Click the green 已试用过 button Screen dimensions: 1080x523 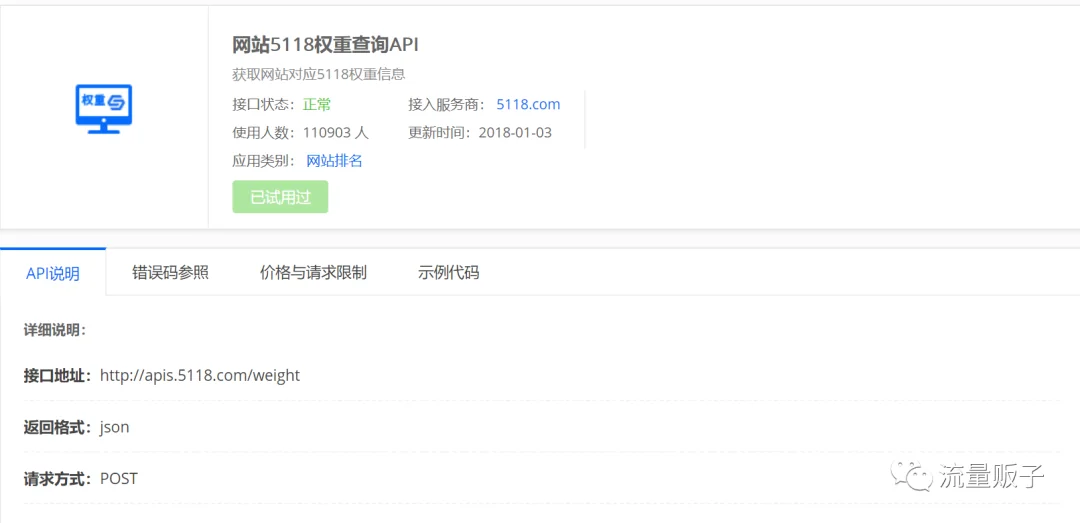click(x=280, y=197)
